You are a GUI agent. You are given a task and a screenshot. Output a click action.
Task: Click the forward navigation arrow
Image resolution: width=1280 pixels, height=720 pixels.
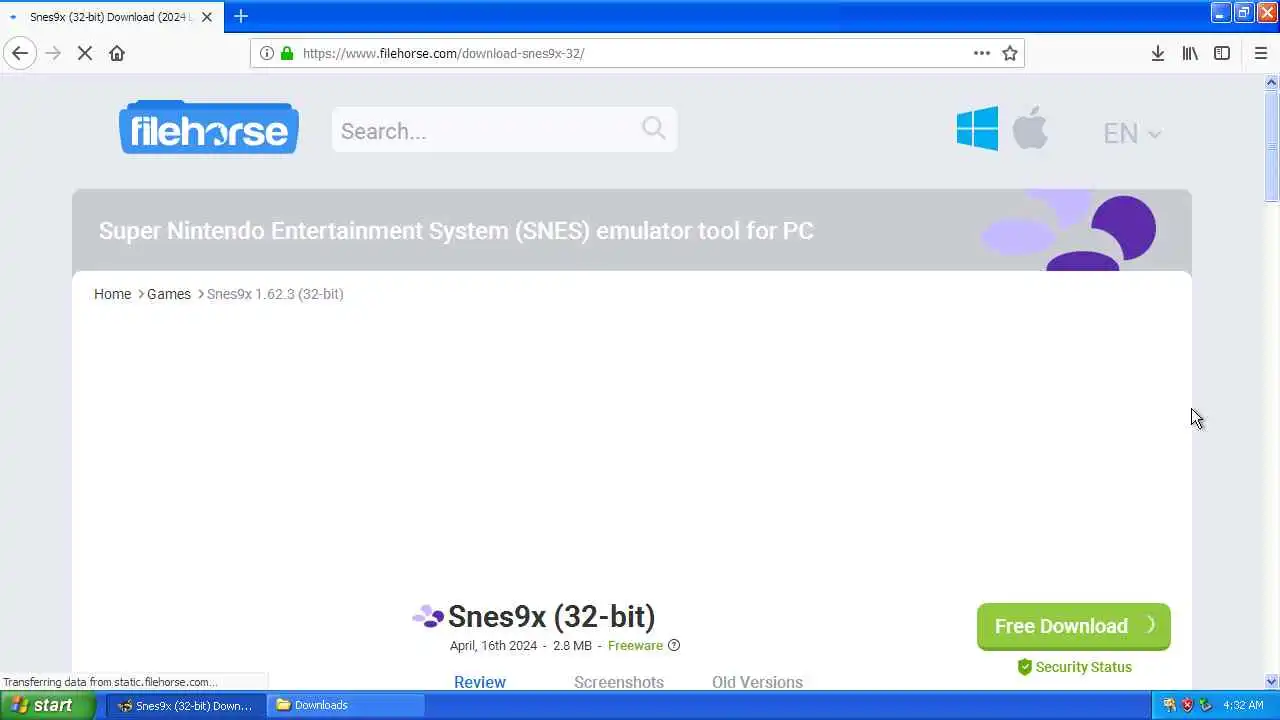(53, 53)
